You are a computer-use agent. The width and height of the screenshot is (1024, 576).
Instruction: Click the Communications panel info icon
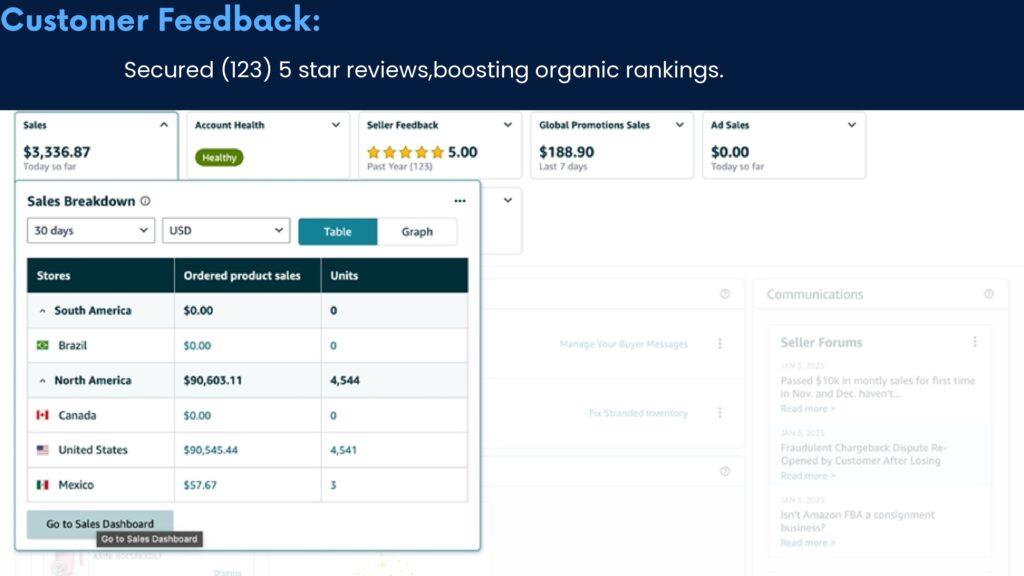tap(989, 294)
